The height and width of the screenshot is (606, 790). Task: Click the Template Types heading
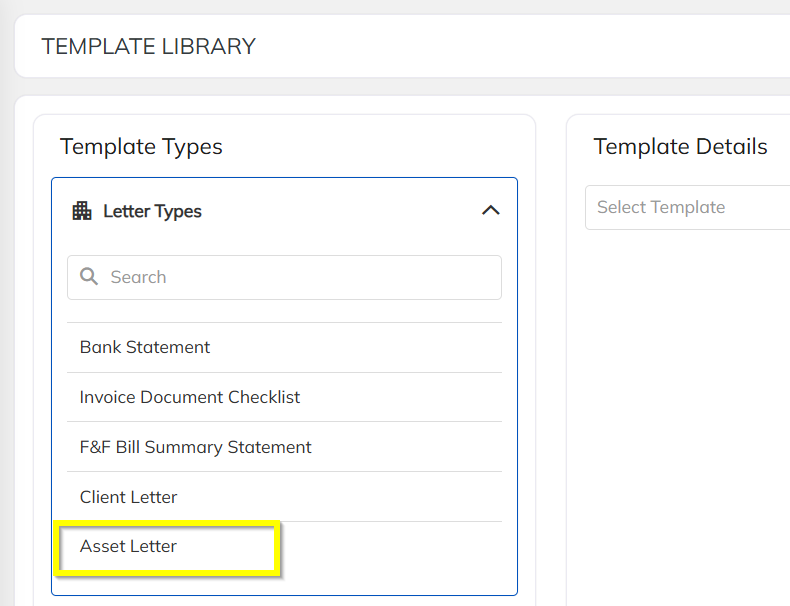[141, 147]
